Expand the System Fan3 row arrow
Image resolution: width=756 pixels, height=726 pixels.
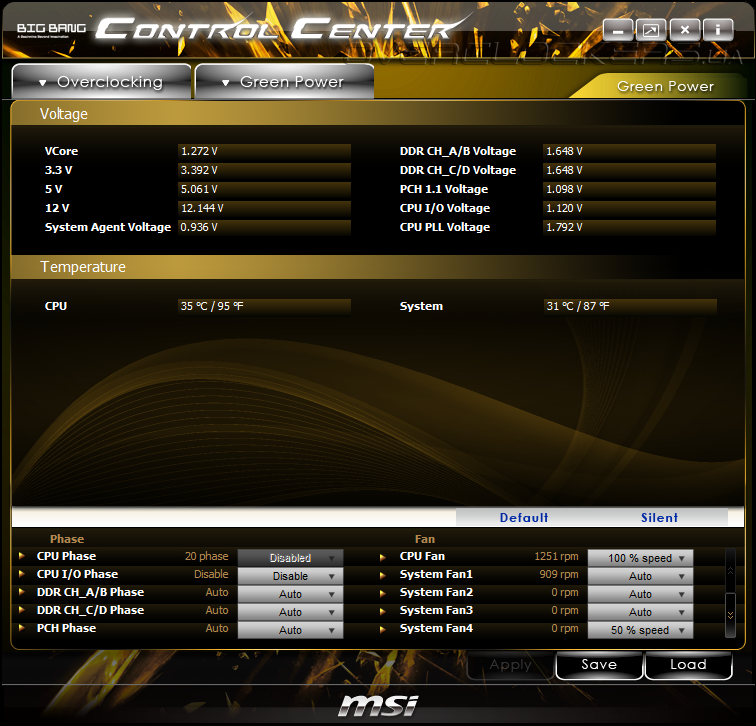[x=383, y=611]
